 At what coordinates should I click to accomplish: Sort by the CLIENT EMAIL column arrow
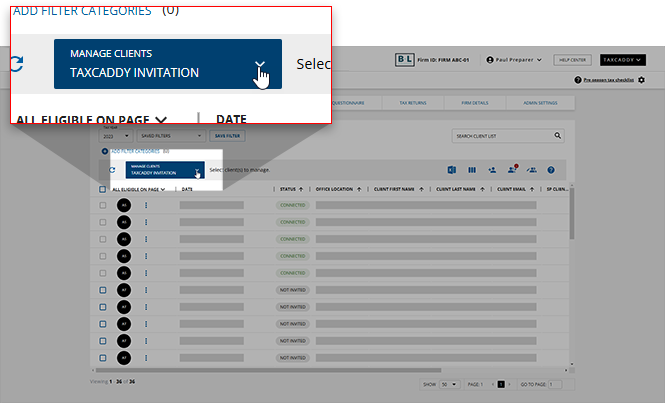[x=532, y=189]
